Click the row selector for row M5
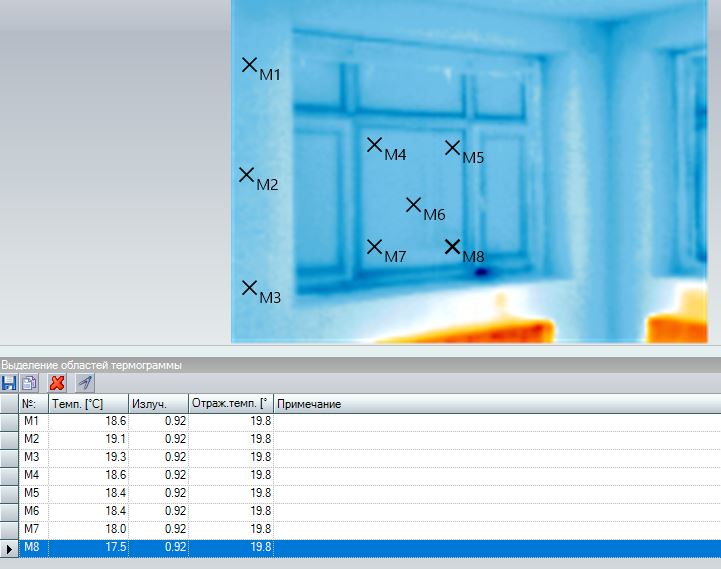The image size is (721, 569). tap(9, 493)
